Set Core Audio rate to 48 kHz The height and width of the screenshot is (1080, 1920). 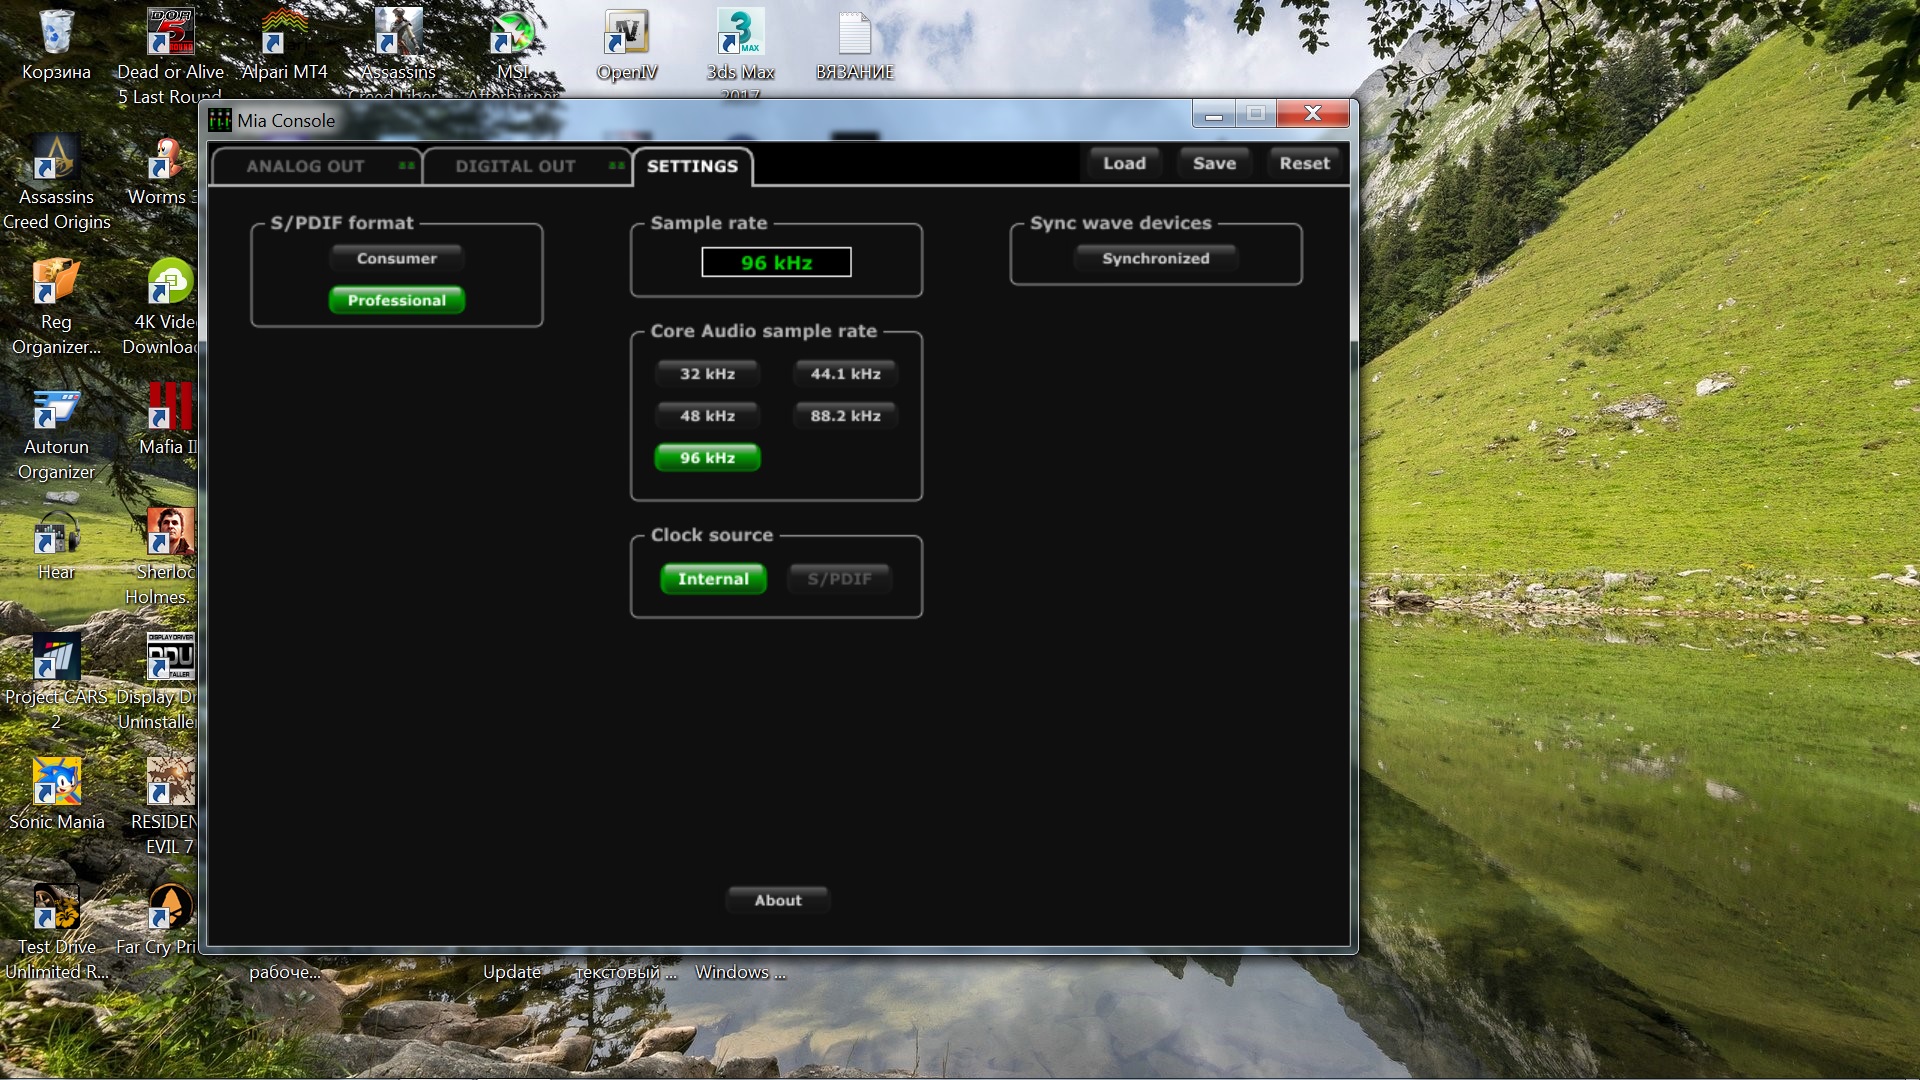[707, 416]
